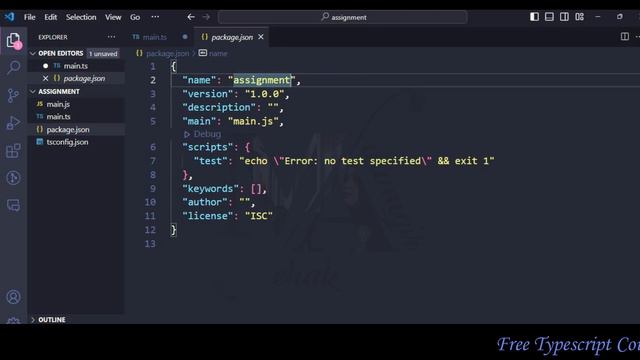Click the "1.0.0" version value
Viewport: 640px width, 360px height.
click(x=264, y=94)
